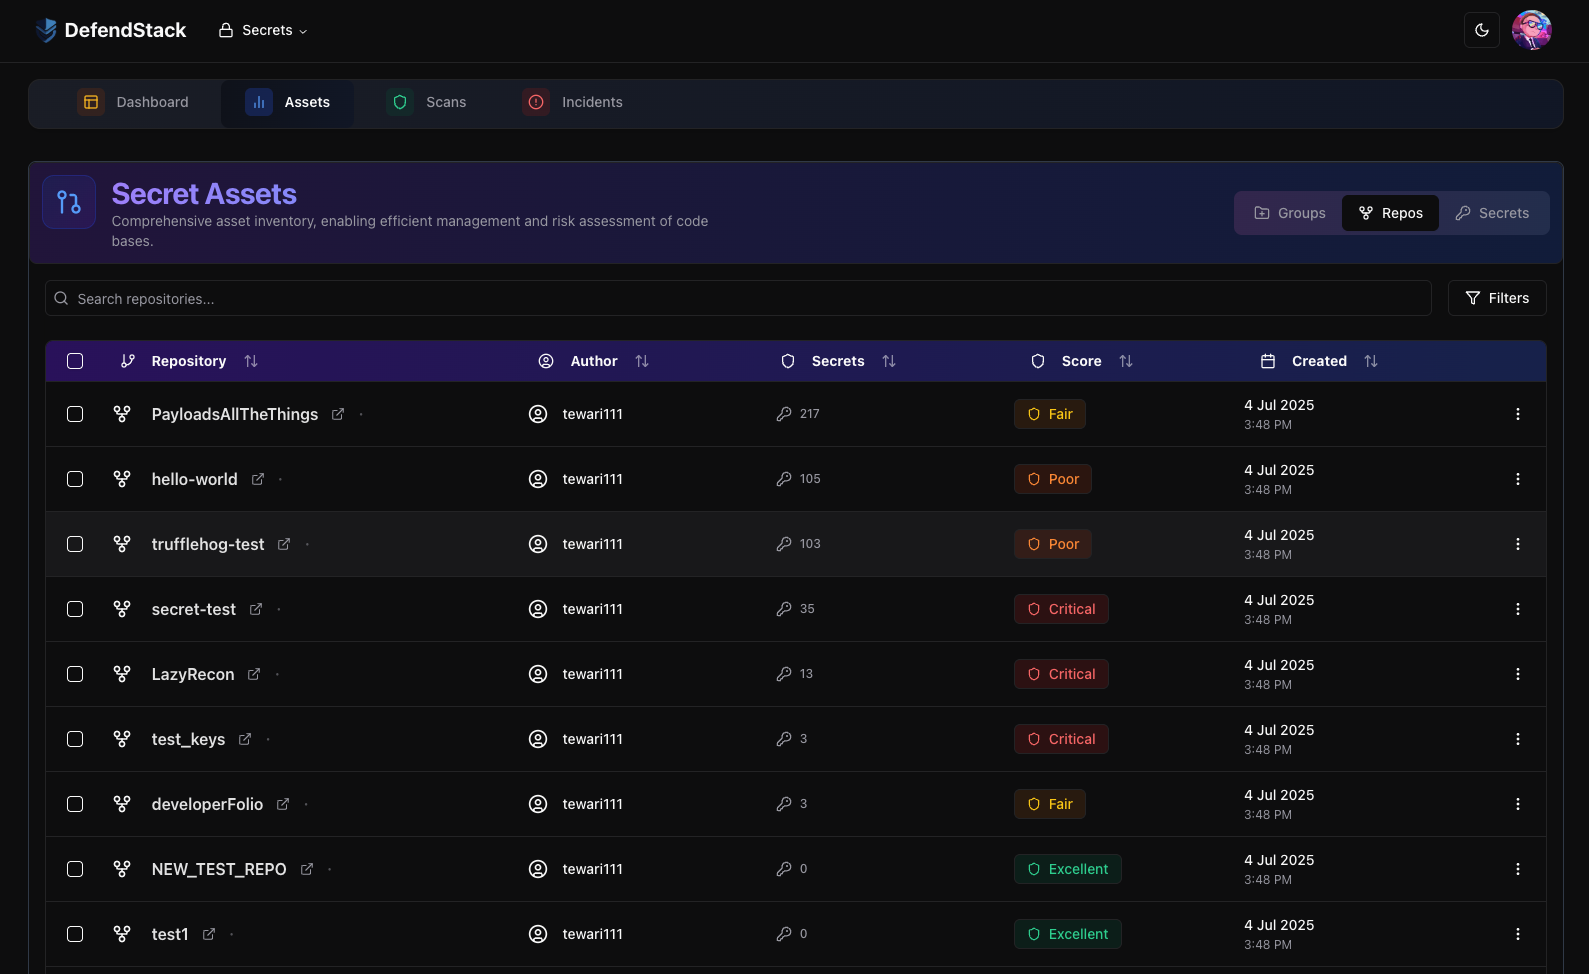Image resolution: width=1589 pixels, height=974 pixels.
Task: Open test1 external link icon
Action: [x=209, y=934]
